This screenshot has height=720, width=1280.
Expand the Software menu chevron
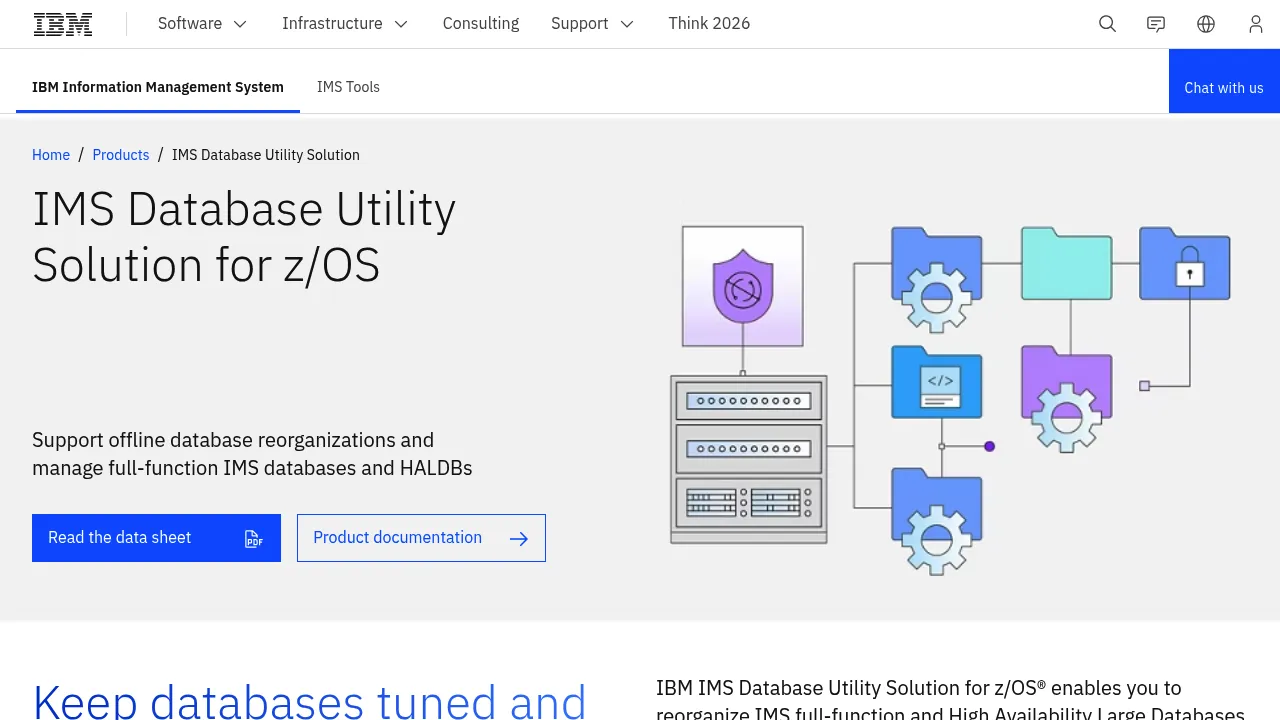[x=240, y=24]
